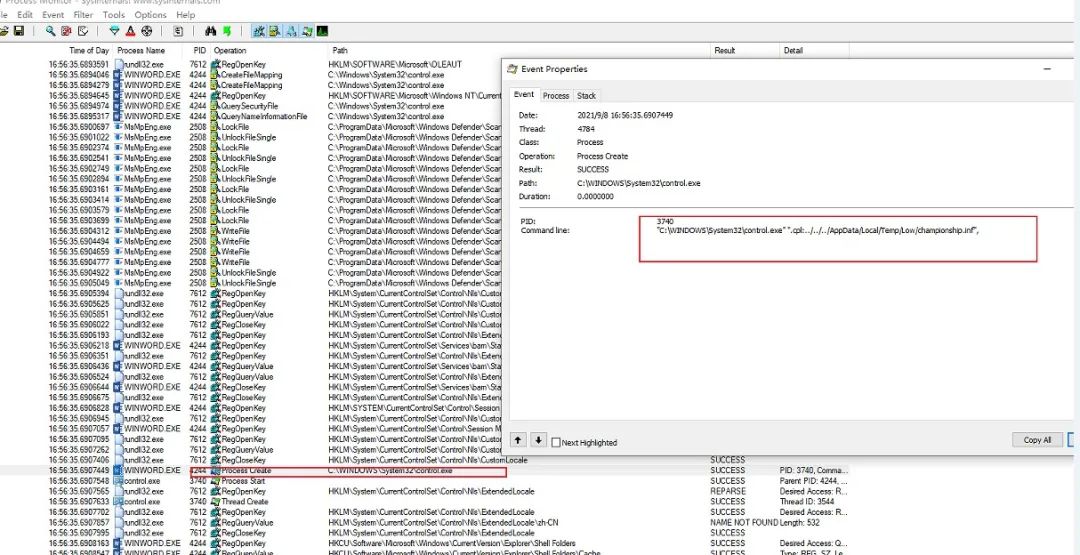Toggle Show Process and Thread Activity icon
Screen dimensions: 1080x555
(x=307, y=31)
